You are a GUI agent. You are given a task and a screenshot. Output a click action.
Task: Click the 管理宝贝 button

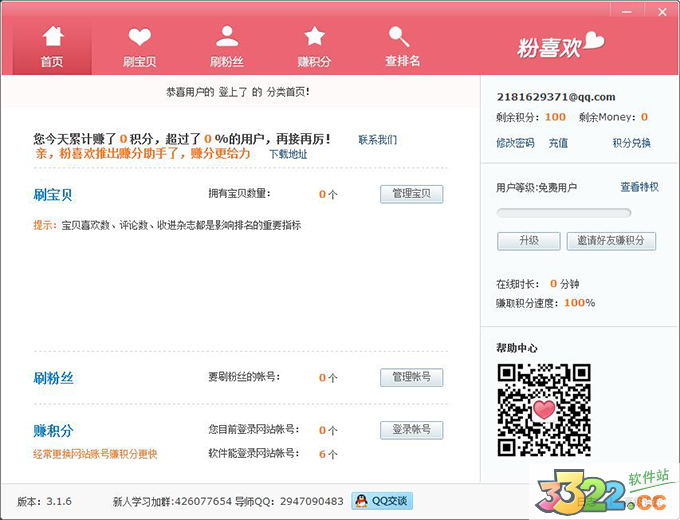tap(412, 194)
